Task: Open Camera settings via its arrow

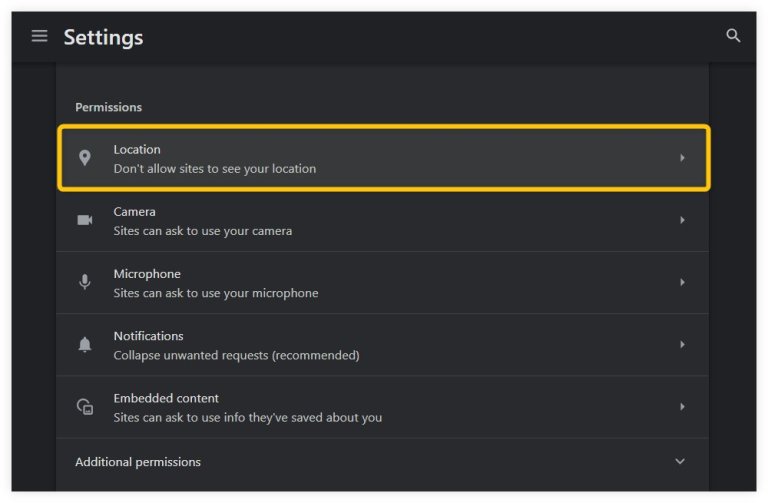Action: click(682, 220)
